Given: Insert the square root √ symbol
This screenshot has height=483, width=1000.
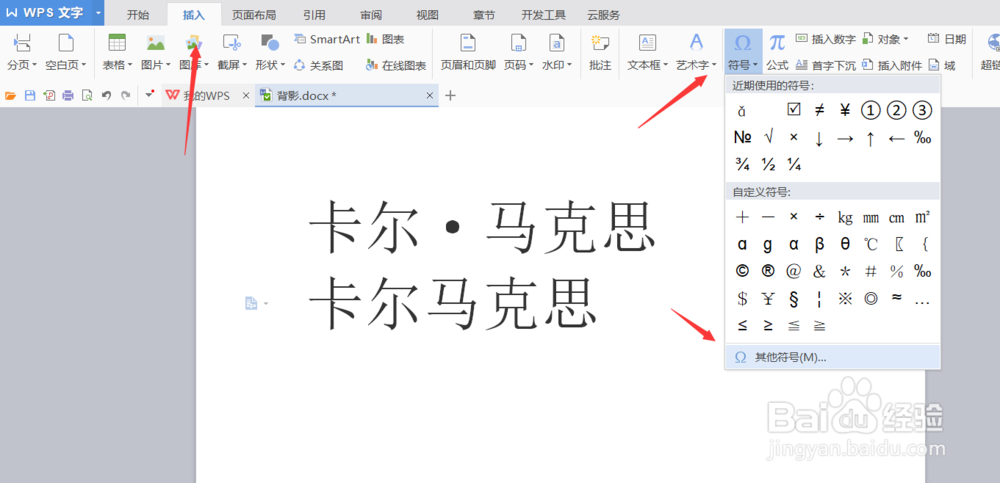Looking at the screenshot, I should 768,137.
